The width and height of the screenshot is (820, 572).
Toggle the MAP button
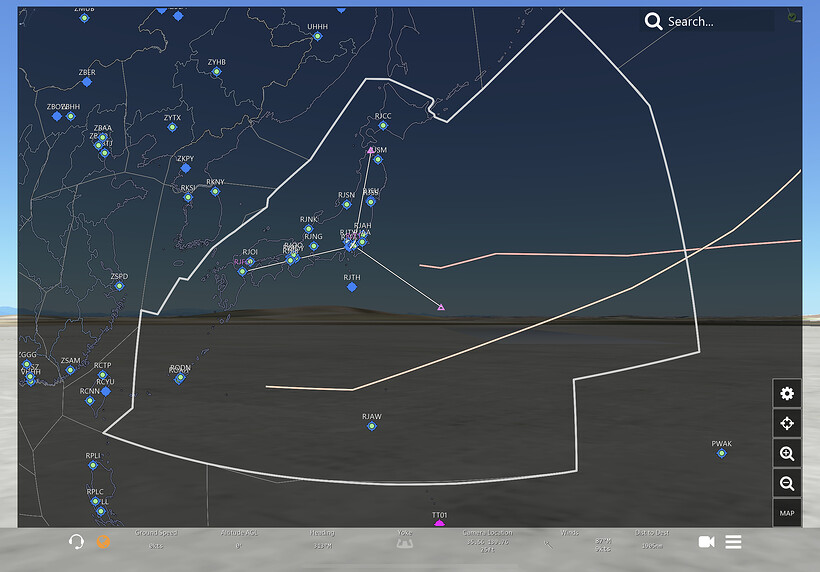[787, 513]
